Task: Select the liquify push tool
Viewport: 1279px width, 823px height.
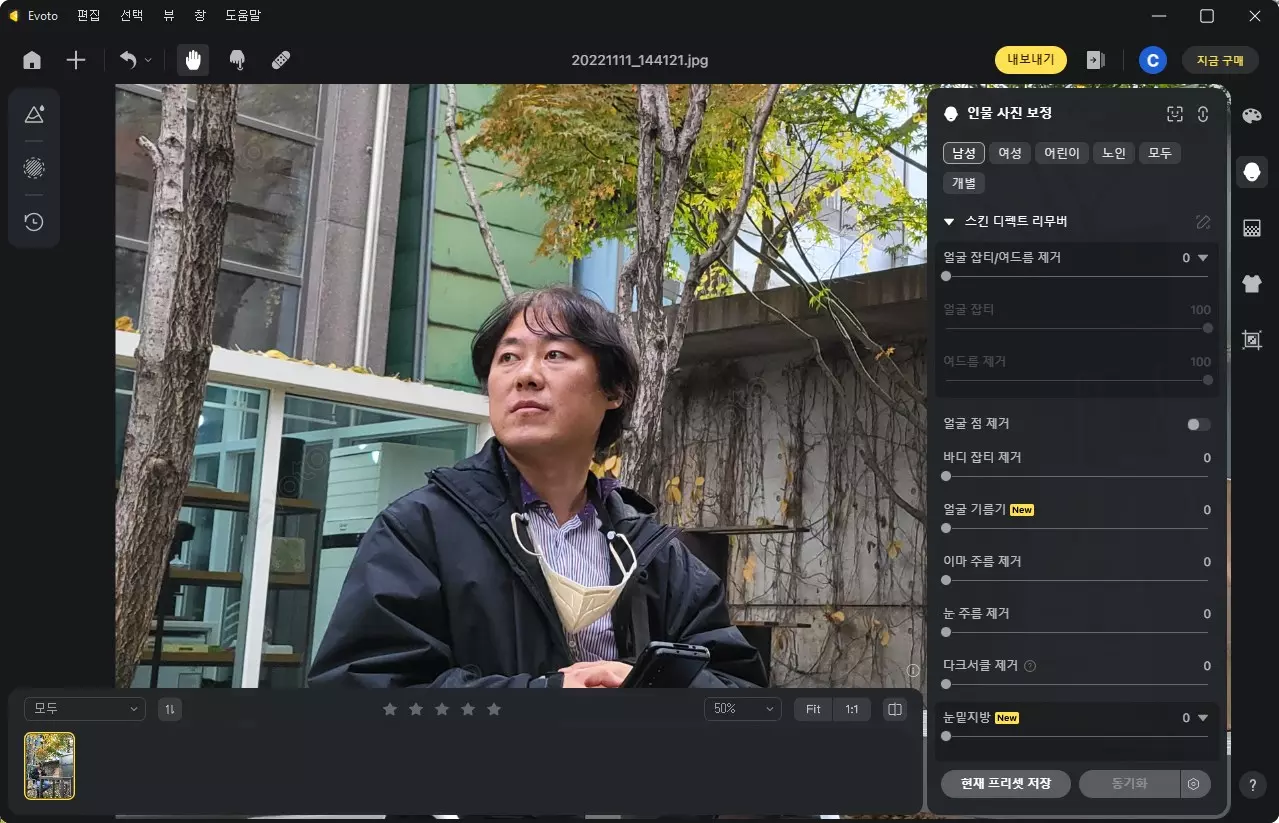Action: 238,60
